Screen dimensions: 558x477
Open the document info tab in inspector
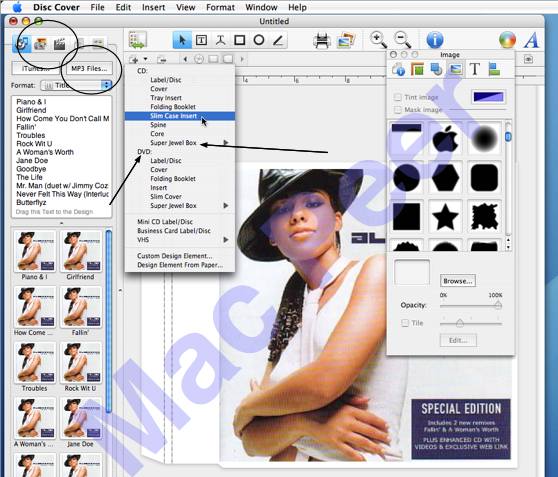coord(399,69)
